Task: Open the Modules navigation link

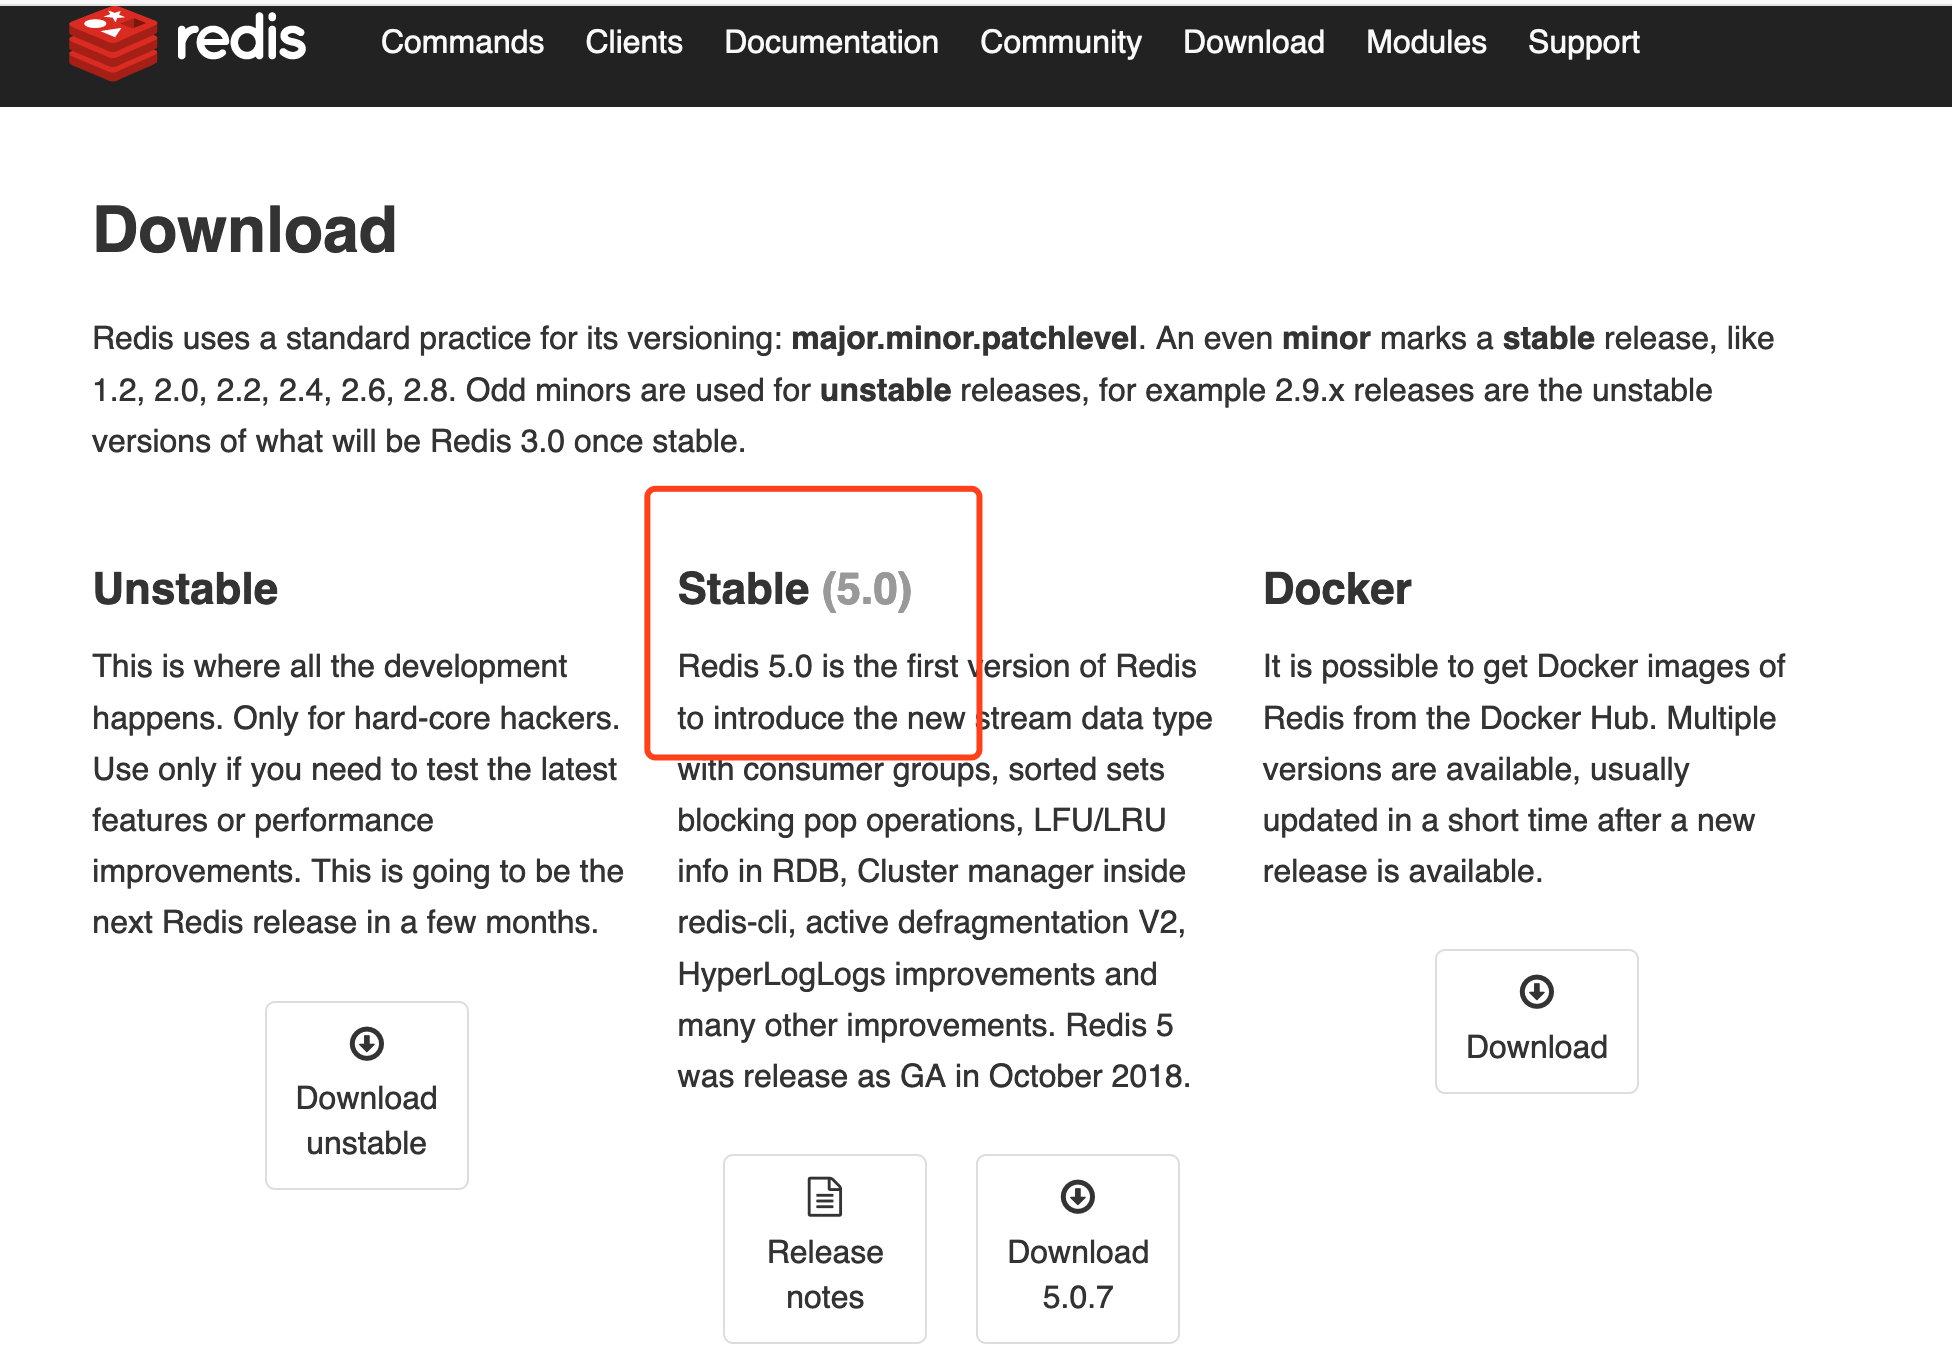Action: (x=1426, y=42)
